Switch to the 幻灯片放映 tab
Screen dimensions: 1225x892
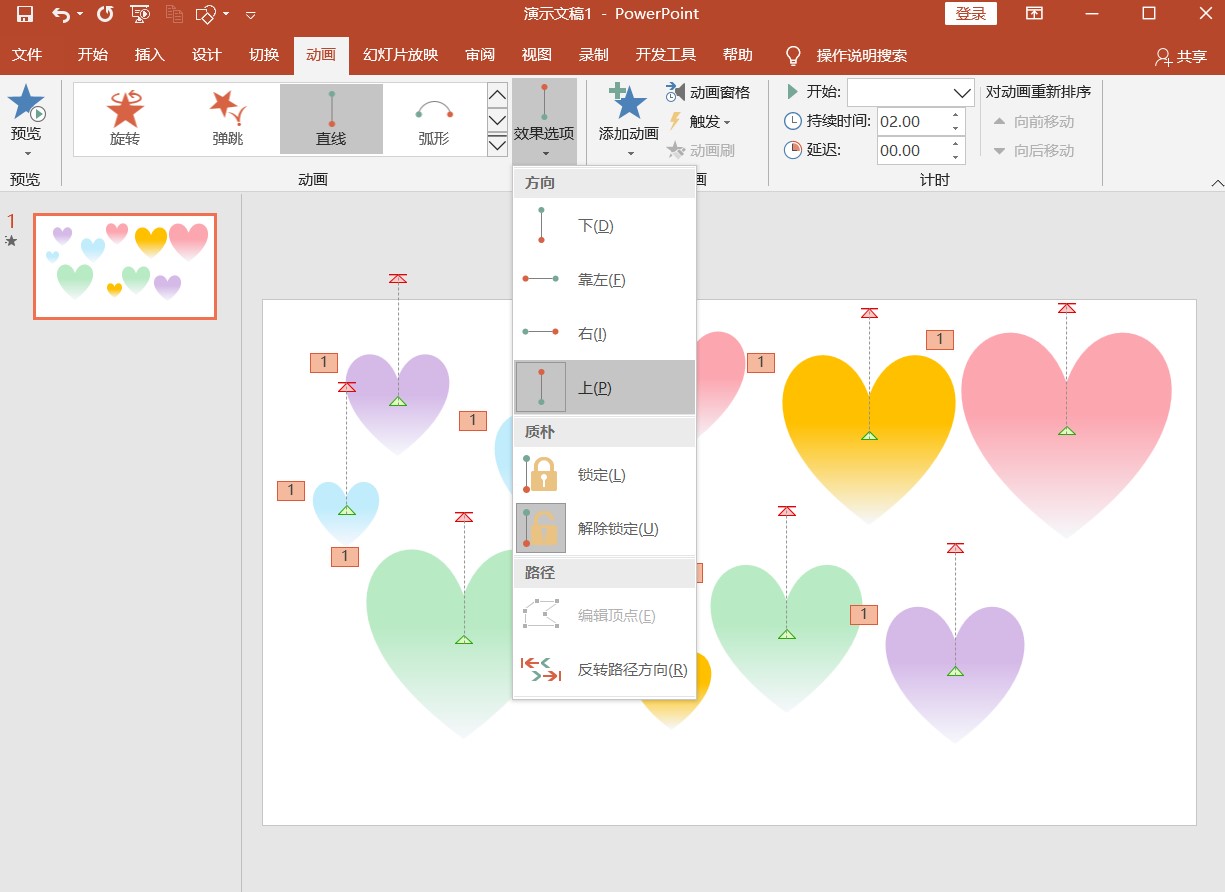[400, 55]
